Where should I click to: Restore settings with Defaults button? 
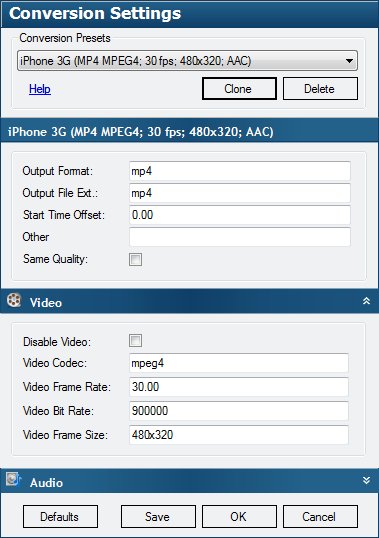coord(60,517)
